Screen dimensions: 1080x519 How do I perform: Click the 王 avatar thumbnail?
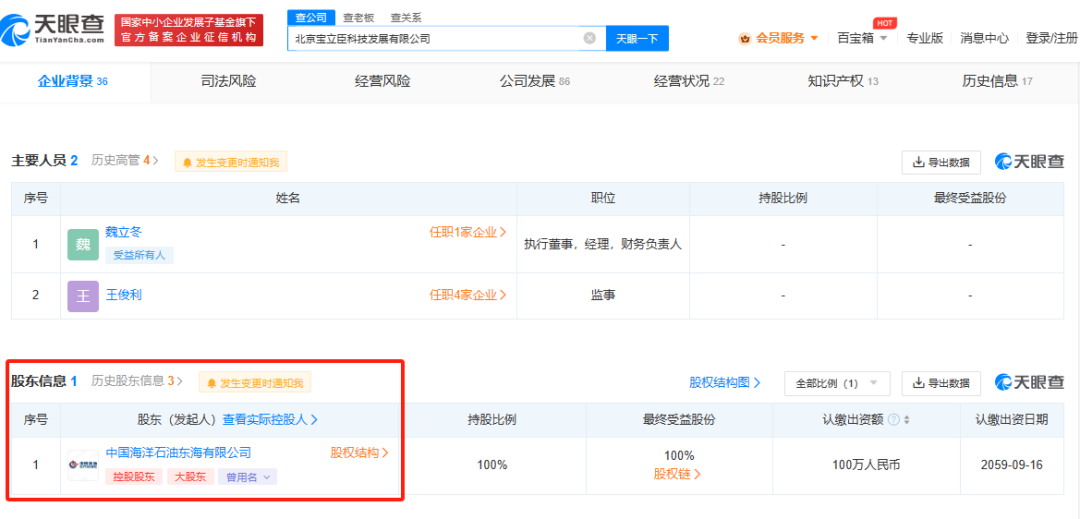(83, 297)
